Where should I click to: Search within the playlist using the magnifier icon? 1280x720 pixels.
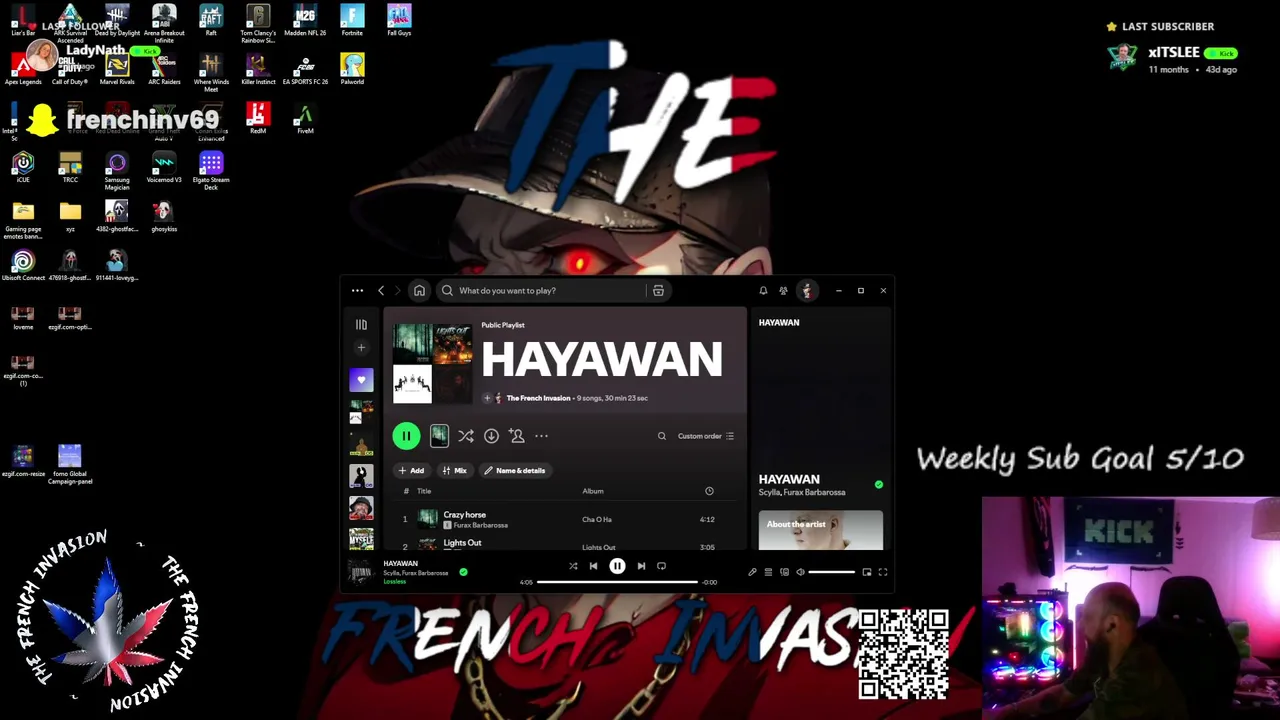(661, 436)
